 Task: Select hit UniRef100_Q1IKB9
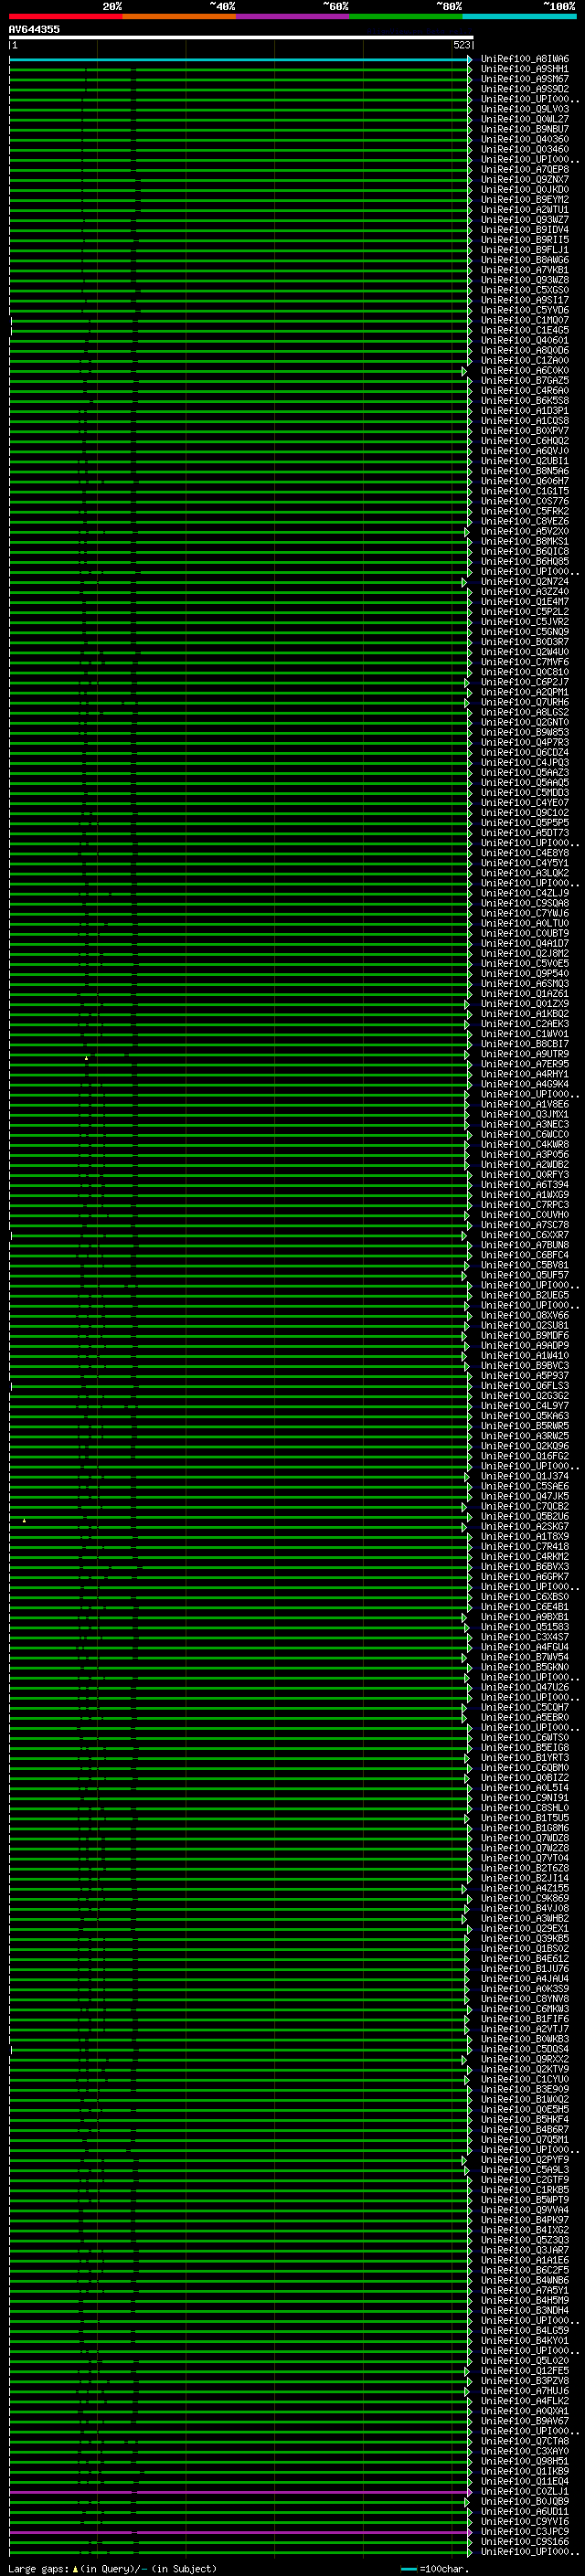coord(525,2471)
